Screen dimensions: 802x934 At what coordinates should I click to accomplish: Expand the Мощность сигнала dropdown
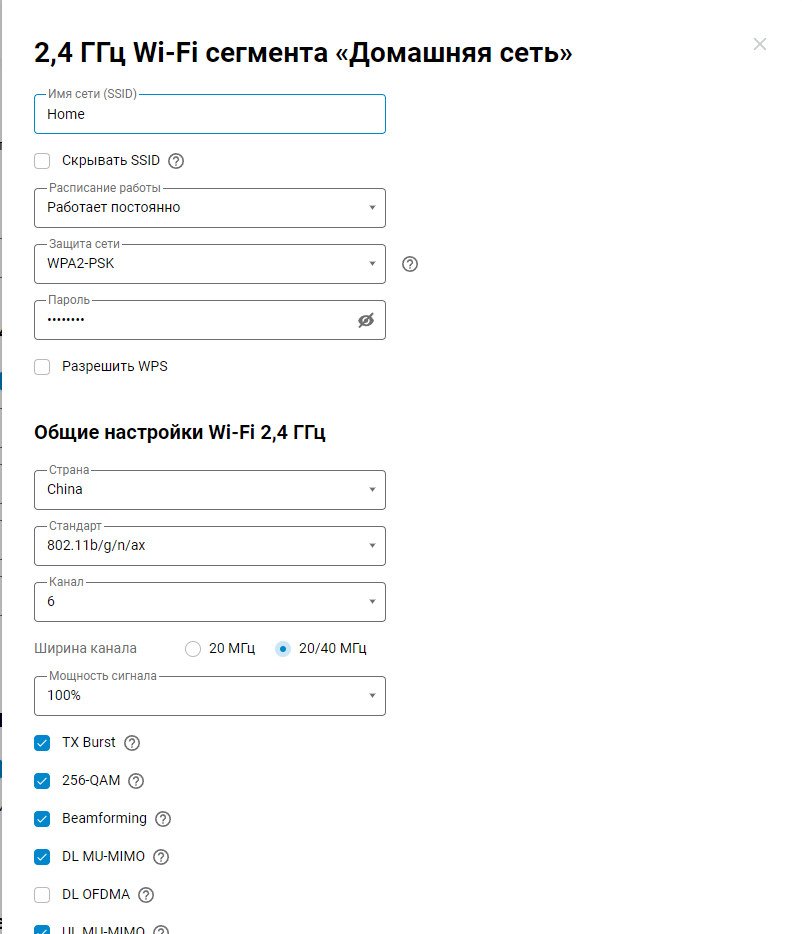click(210, 696)
